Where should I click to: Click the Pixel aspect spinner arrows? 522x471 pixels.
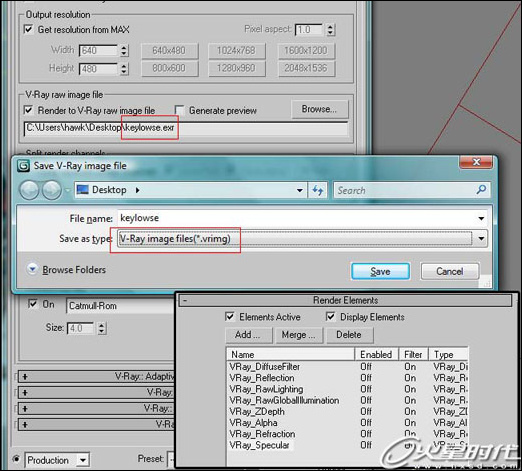pos(330,30)
